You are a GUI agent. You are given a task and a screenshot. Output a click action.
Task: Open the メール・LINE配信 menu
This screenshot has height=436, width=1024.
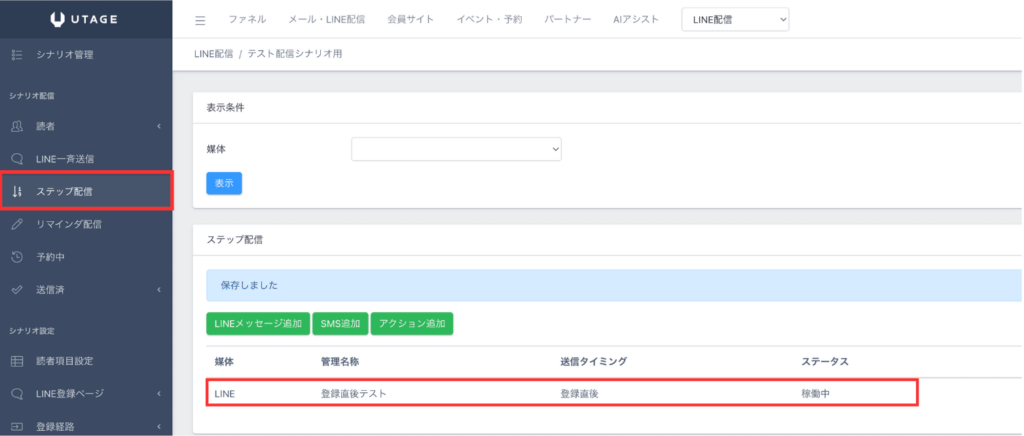point(327,20)
